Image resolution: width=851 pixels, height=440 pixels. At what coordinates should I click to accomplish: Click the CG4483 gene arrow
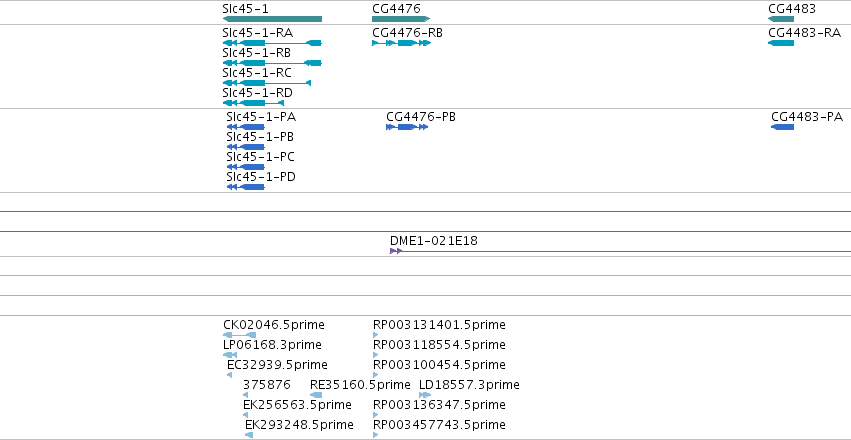[x=780, y=19]
